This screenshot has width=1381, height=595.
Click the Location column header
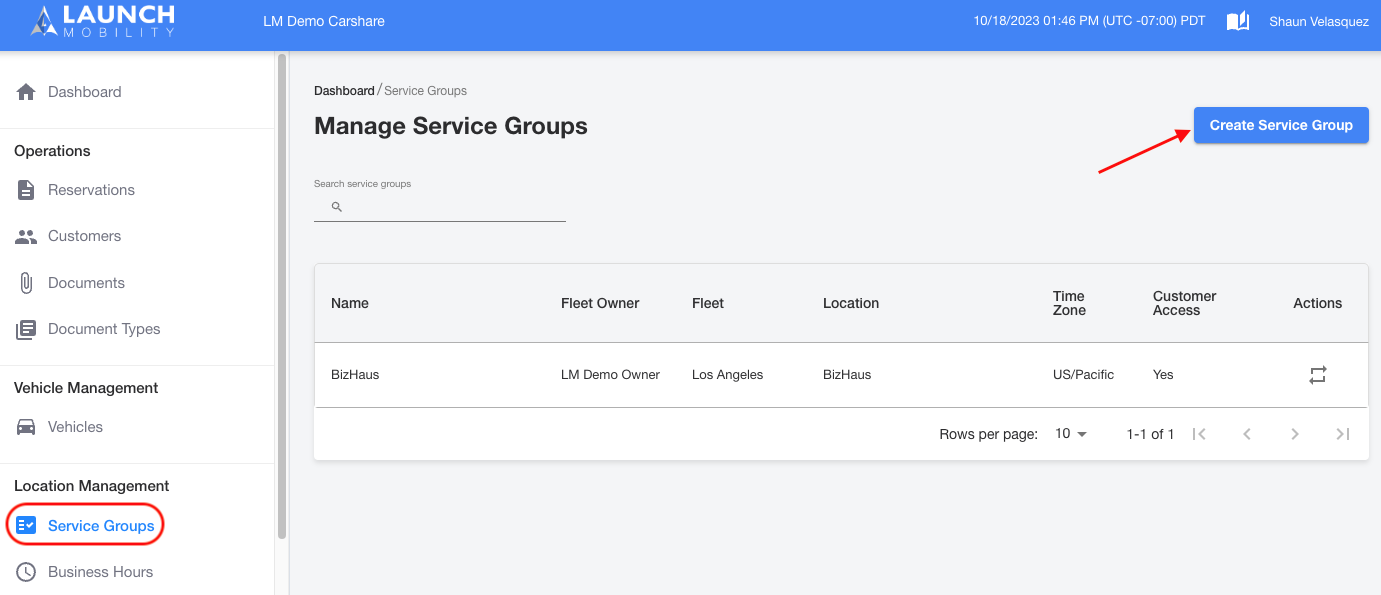tap(851, 303)
